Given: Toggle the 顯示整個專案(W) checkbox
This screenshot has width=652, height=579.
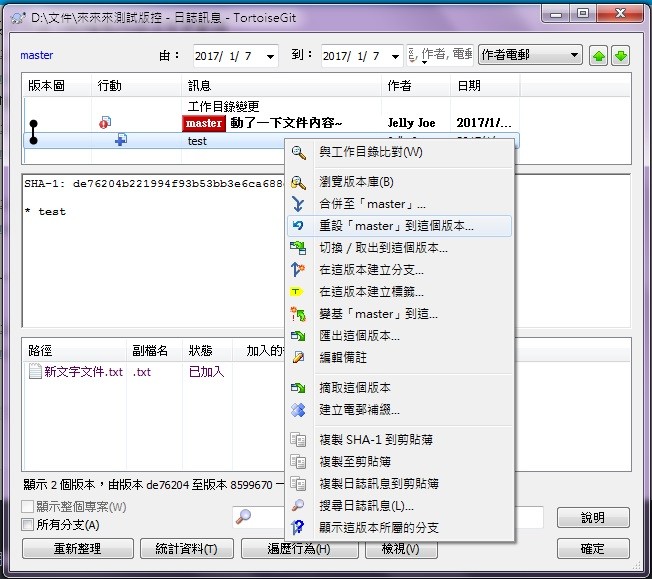Looking at the screenshot, I should (x=27, y=507).
